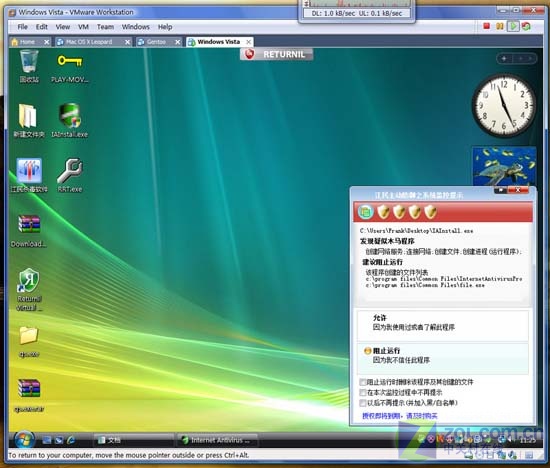Click the DL/UL network speed meter
550x468 pixels.
tap(357, 13)
